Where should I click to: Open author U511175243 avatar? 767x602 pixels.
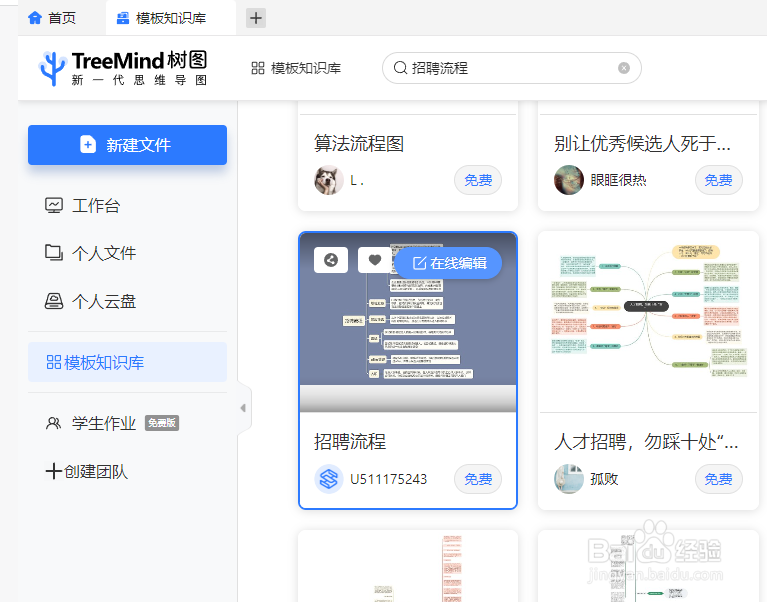click(328, 479)
